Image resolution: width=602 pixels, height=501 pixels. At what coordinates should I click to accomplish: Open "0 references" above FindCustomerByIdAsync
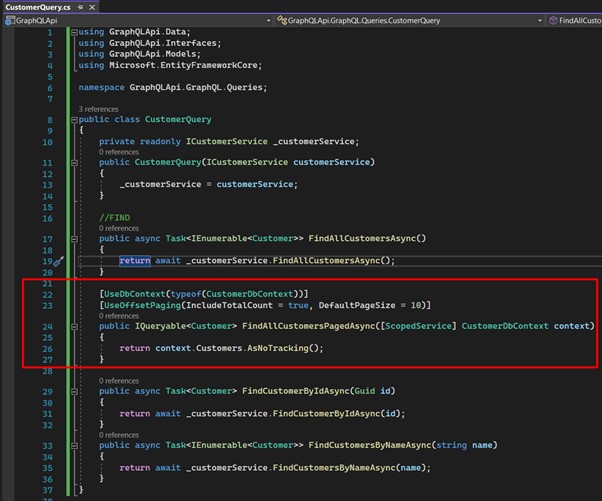(x=119, y=380)
